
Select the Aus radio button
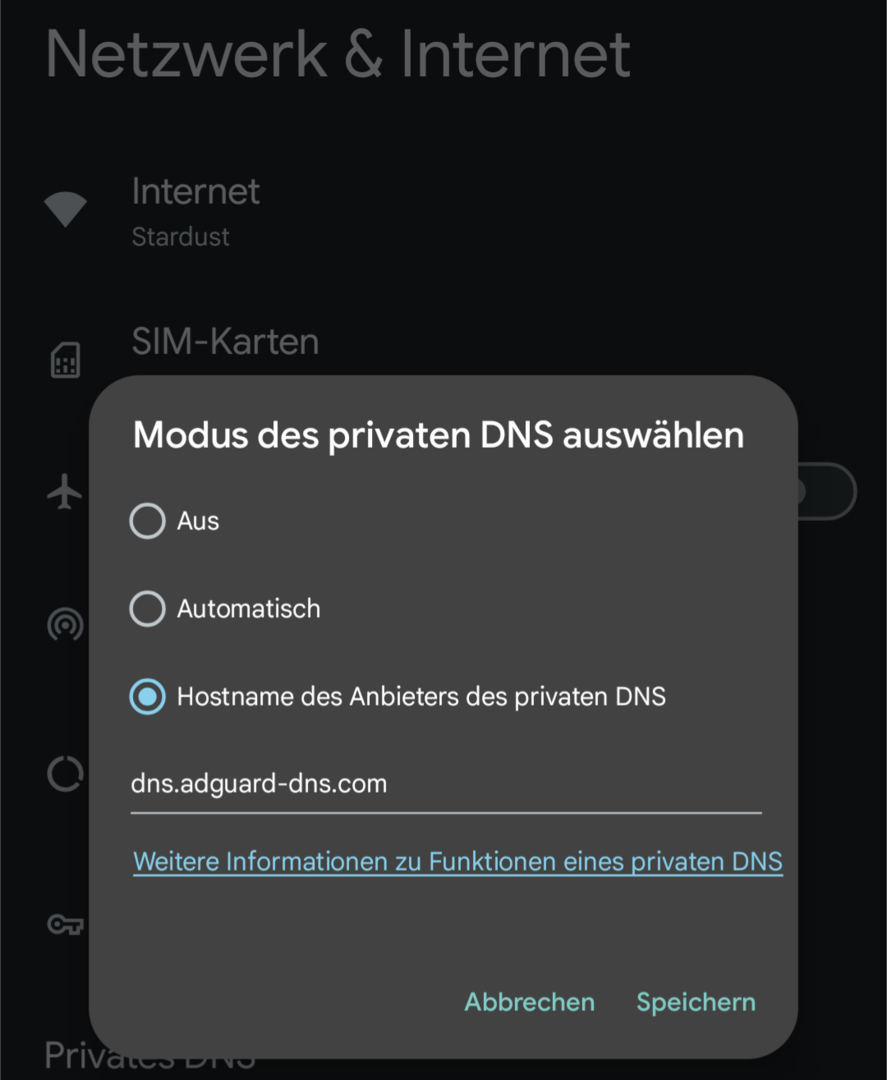click(x=148, y=521)
